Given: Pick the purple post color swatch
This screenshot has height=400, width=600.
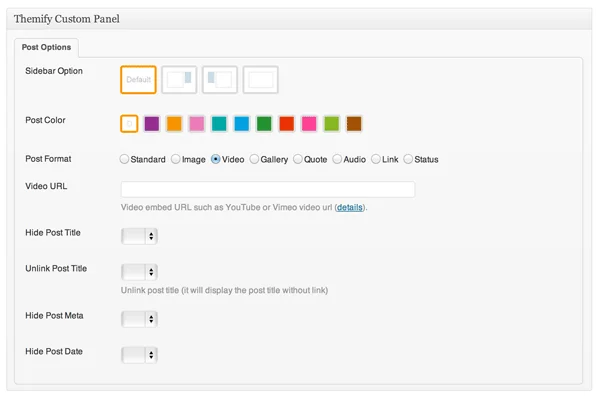Looking at the screenshot, I should click(151, 124).
